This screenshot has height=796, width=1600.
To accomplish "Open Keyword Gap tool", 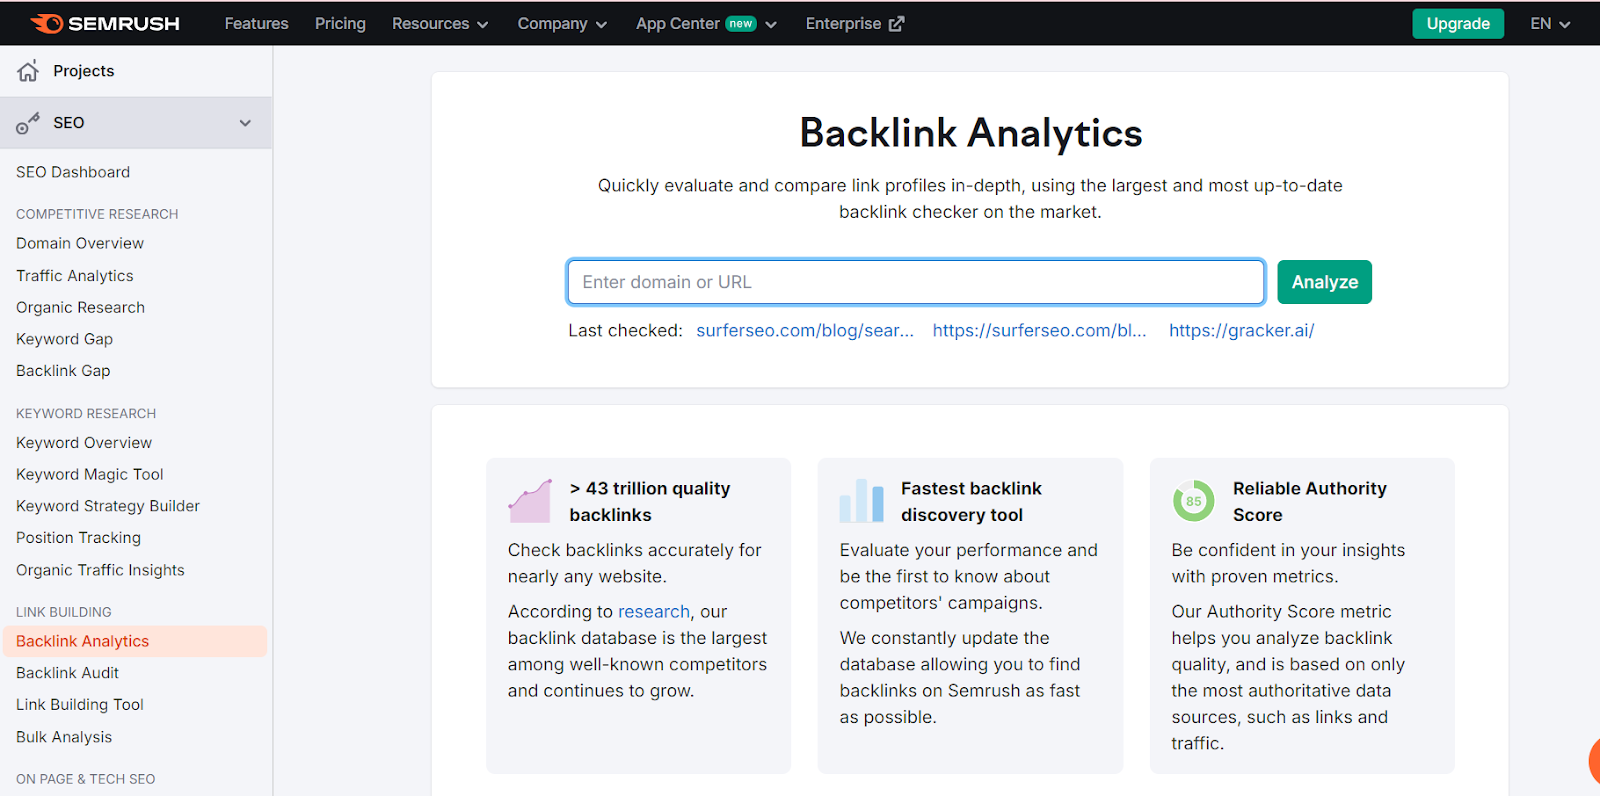I will [x=64, y=339].
